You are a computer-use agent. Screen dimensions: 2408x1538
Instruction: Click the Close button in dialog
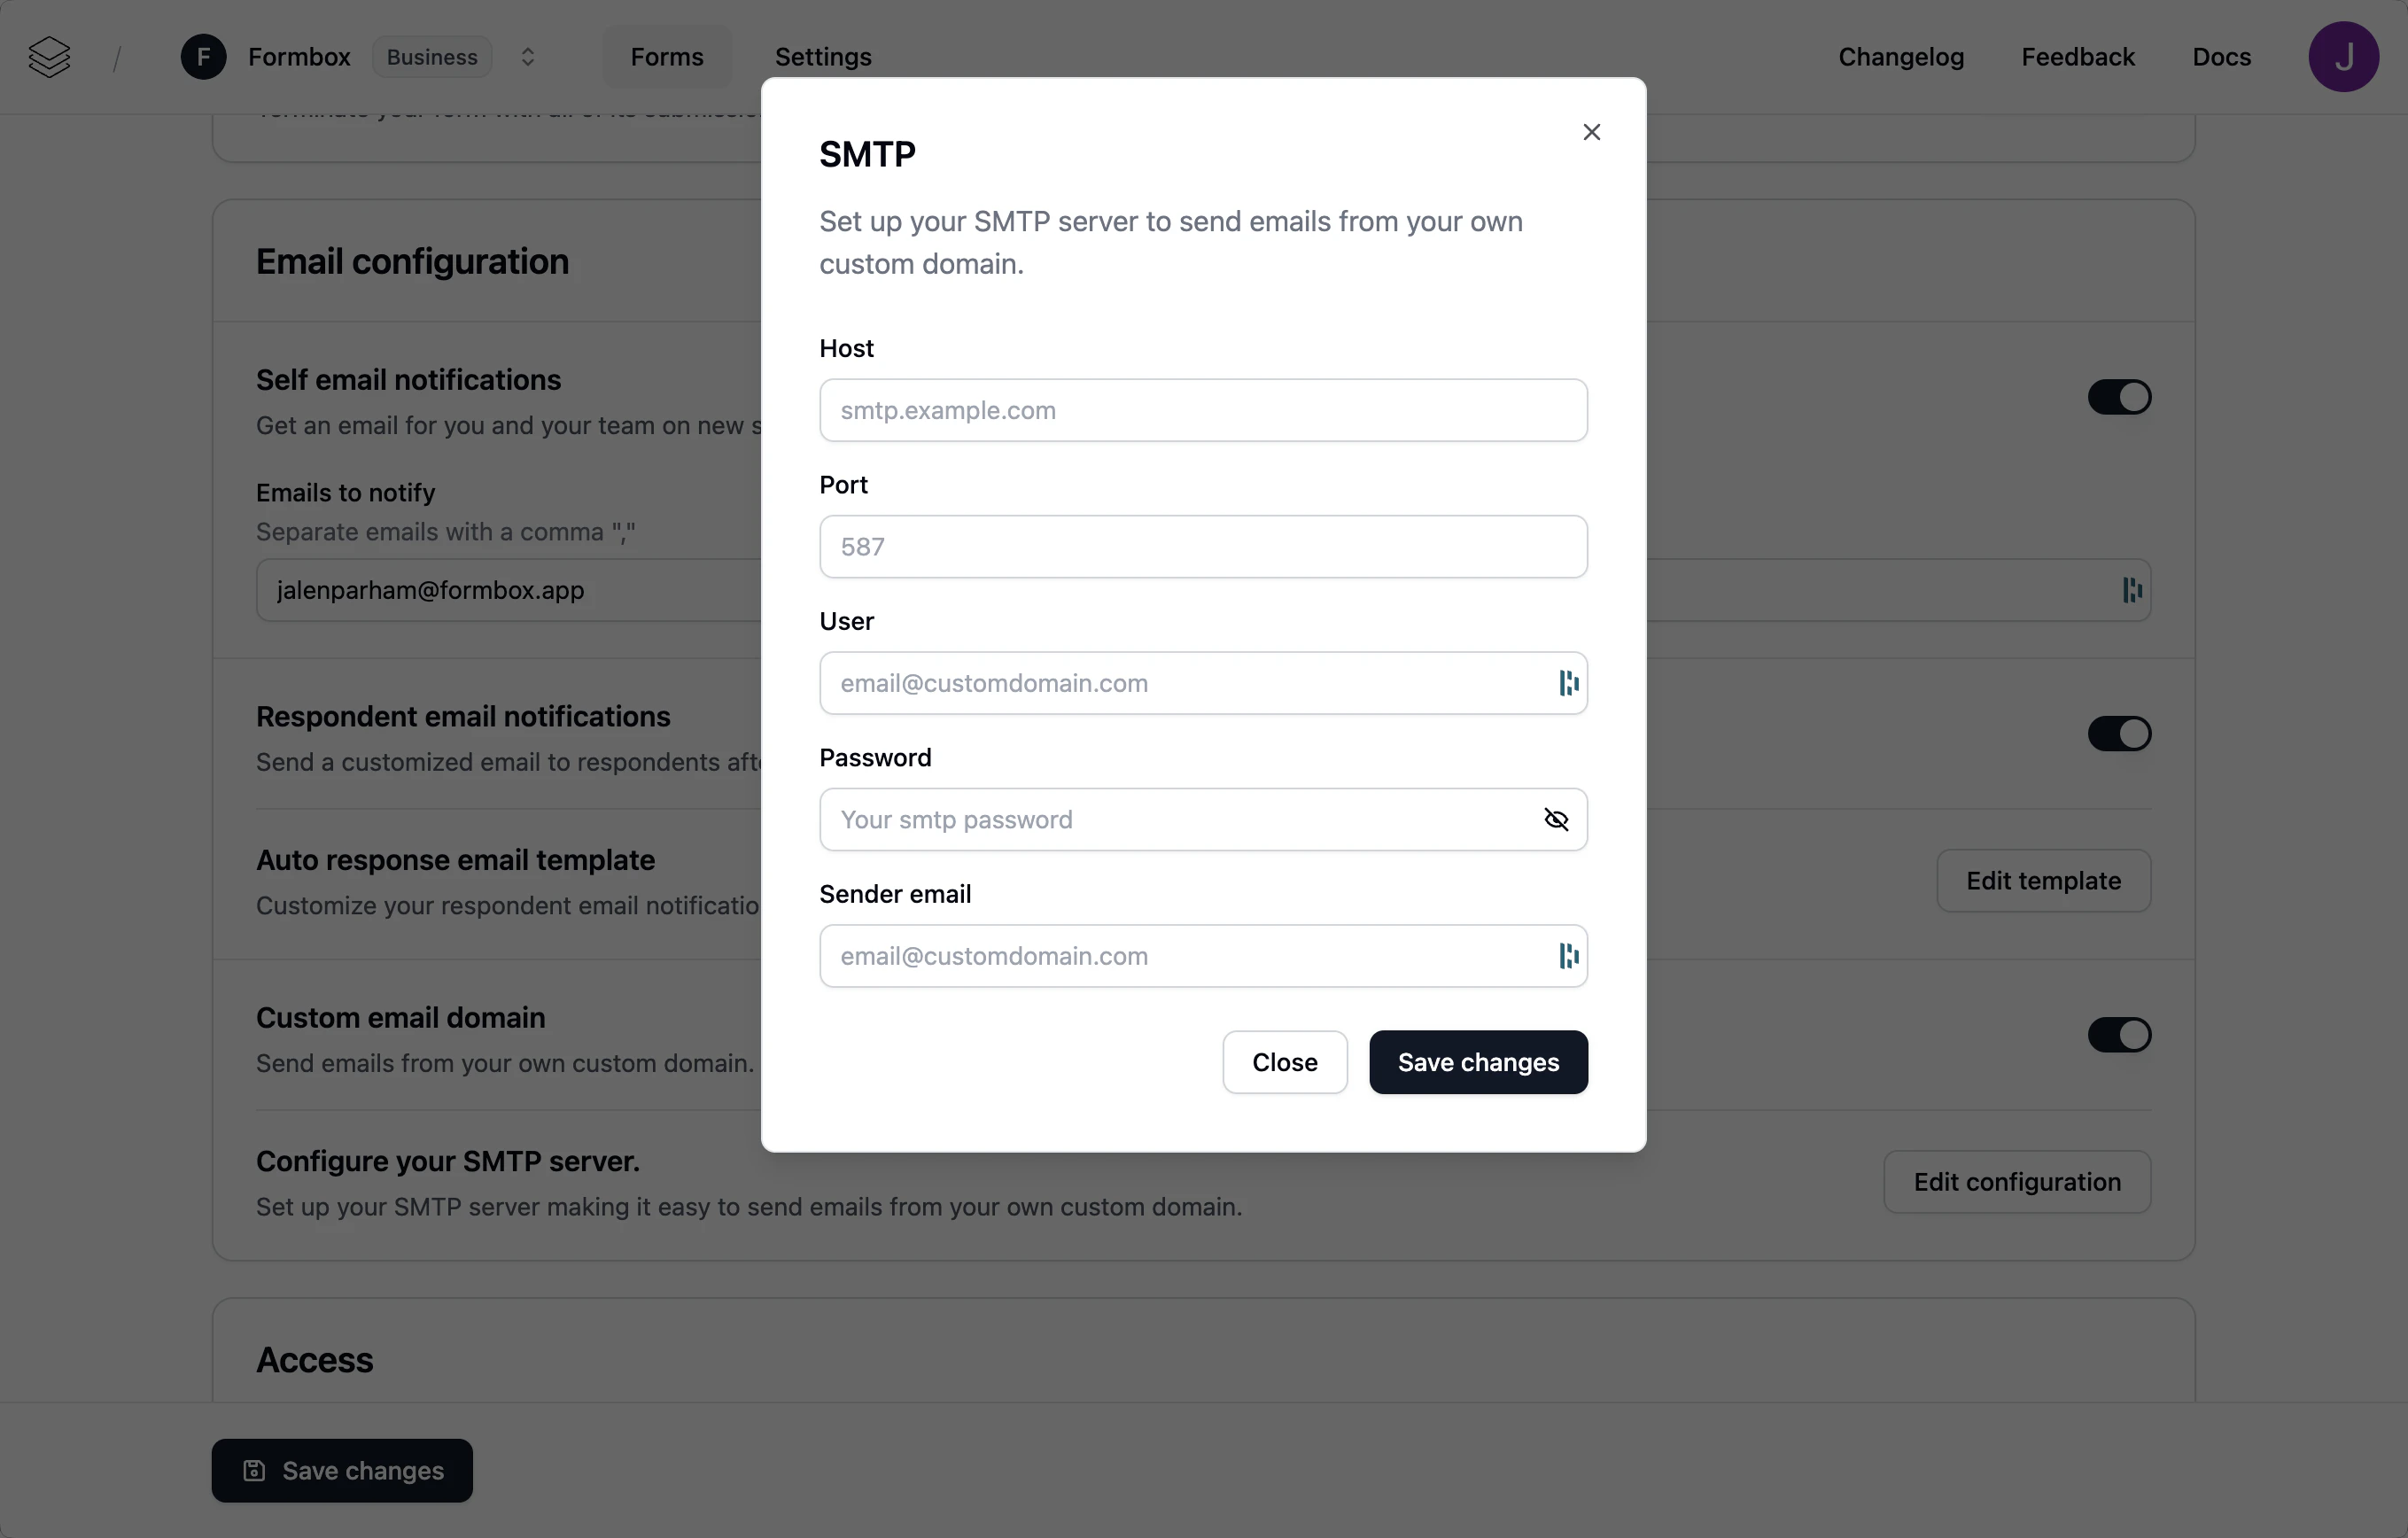tap(1284, 1062)
